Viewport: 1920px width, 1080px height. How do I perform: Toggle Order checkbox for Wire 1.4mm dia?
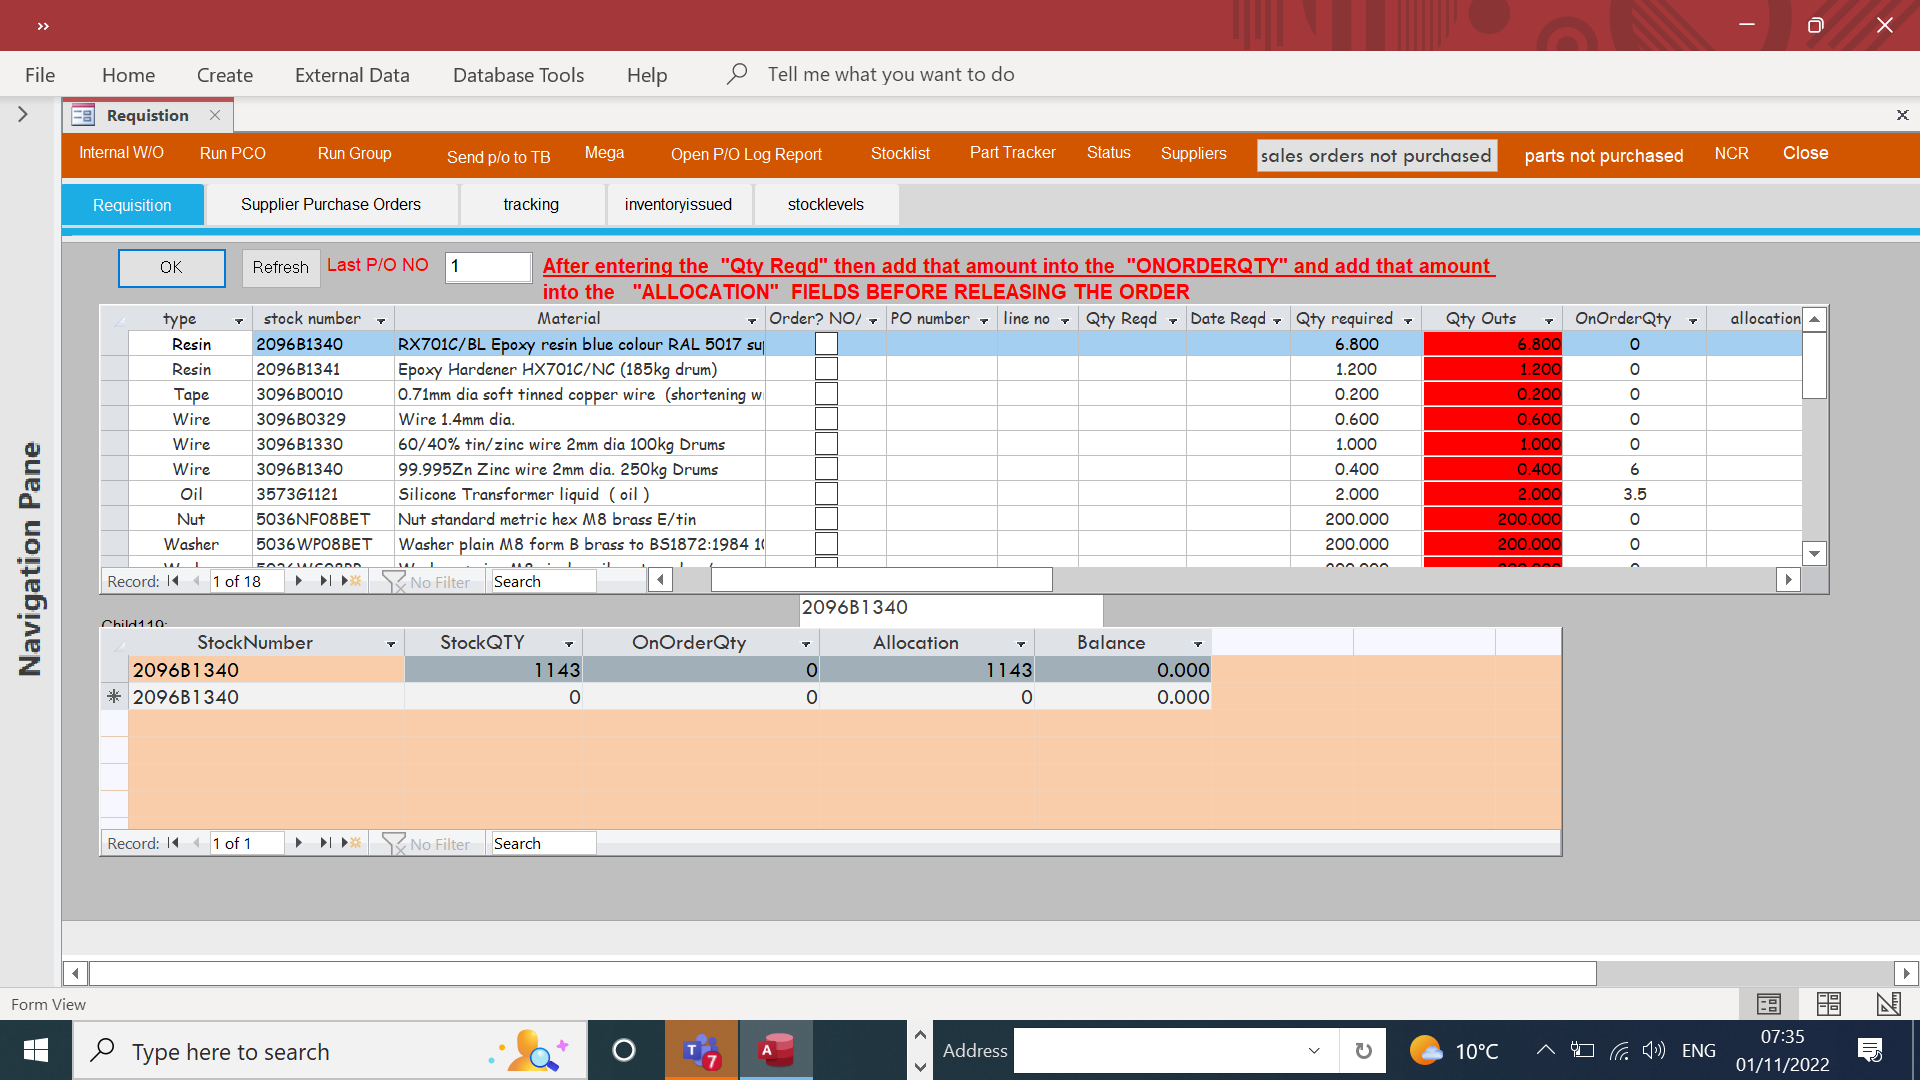coord(826,419)
